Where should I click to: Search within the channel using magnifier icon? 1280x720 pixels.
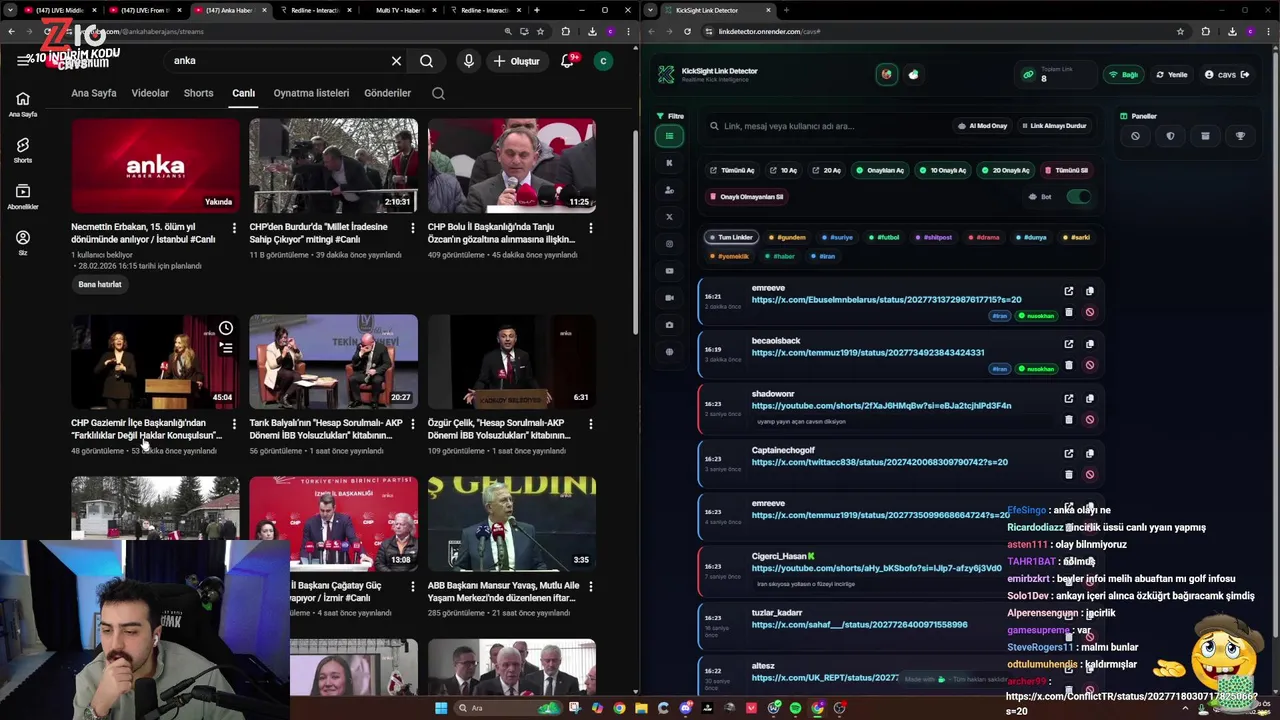tap(438, 93)
